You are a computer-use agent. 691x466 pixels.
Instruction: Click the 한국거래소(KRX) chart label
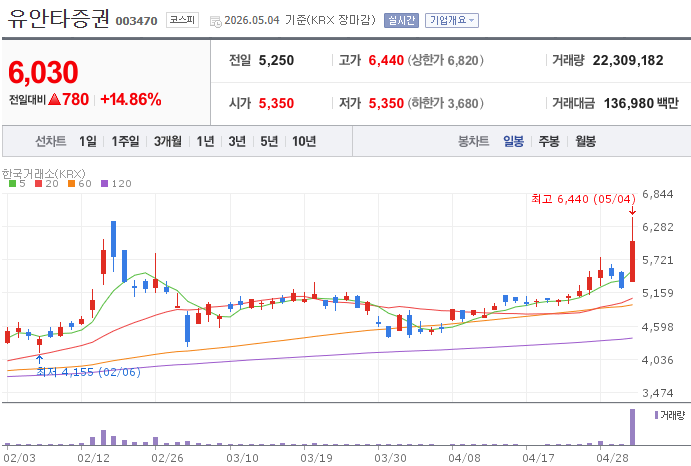44,174
